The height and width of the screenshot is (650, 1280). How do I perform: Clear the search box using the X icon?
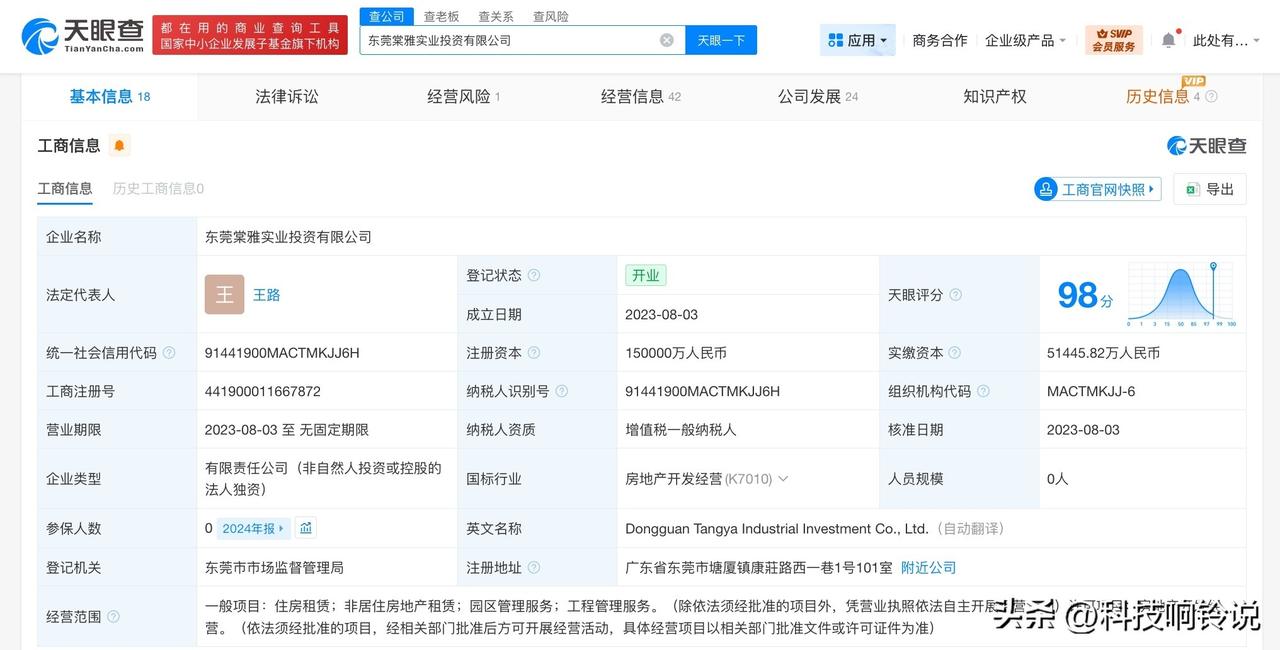[x=666, y=39]
